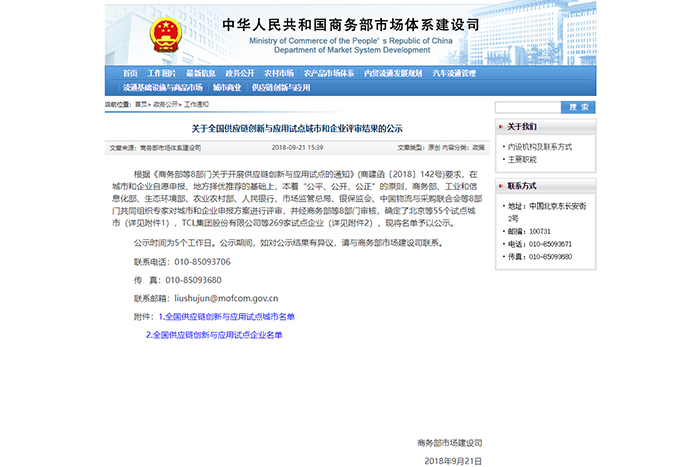Open the 农村市场 menu item
The image size is (700, 467).
pos(279,73)
